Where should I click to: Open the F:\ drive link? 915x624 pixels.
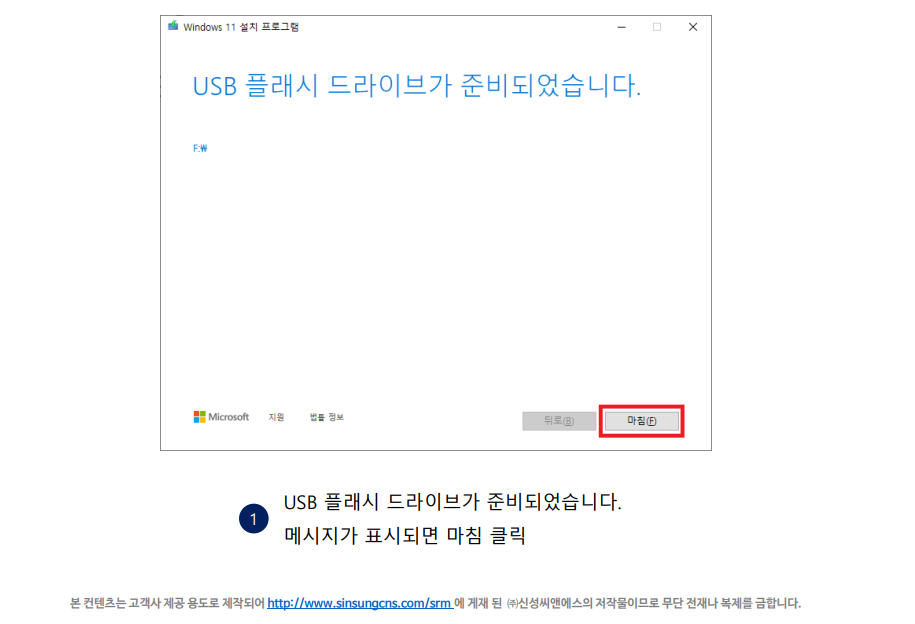(x=200, y=148)
